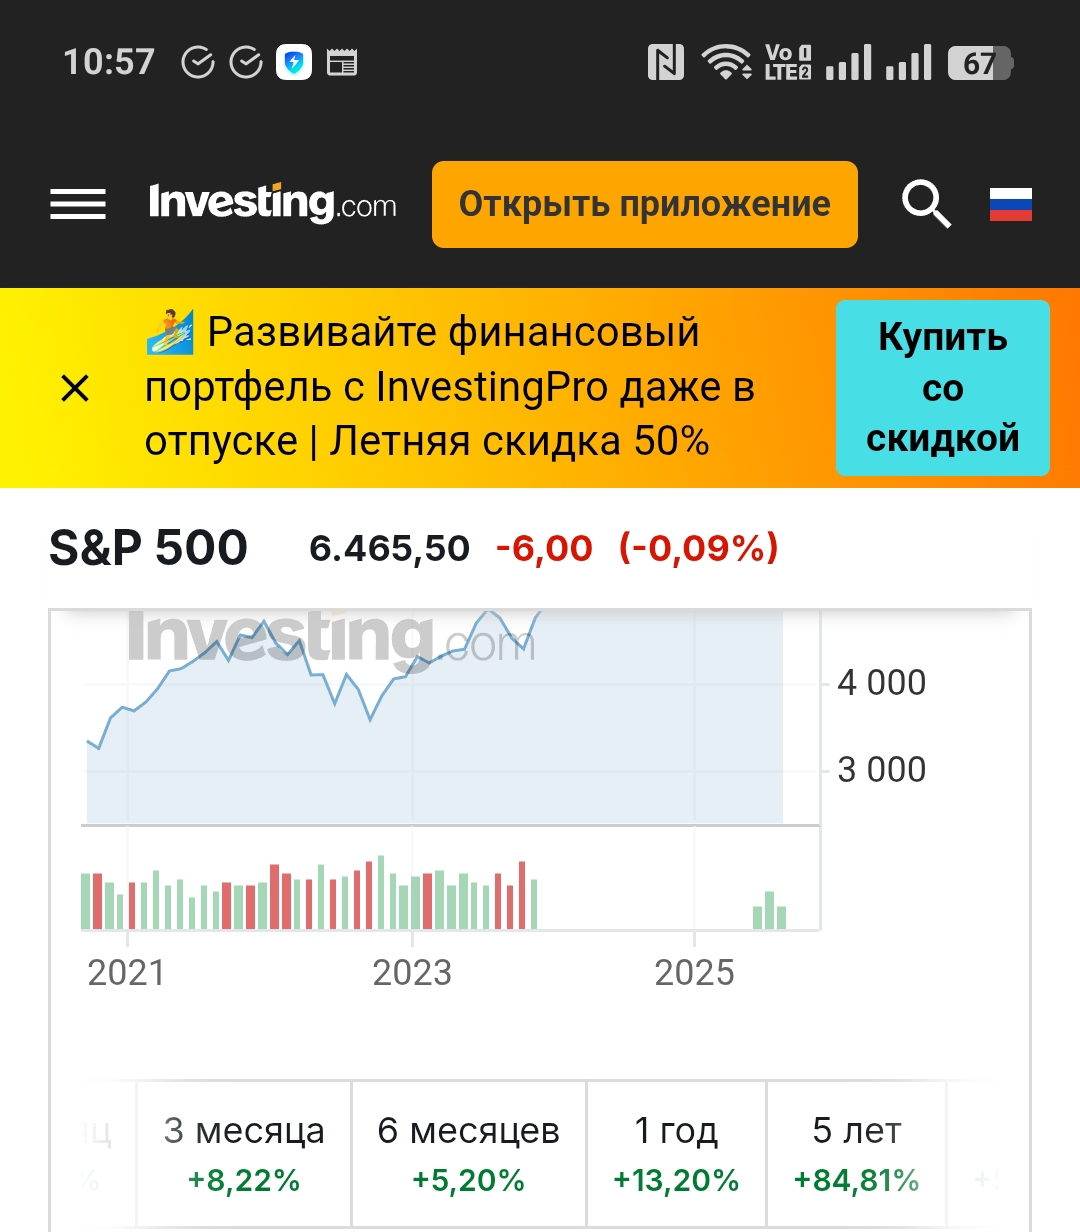The height and width of the screenshot is (1232, 1080).
Task: Dismiss the InvestingPro promo banner
Action: [75, 388]
